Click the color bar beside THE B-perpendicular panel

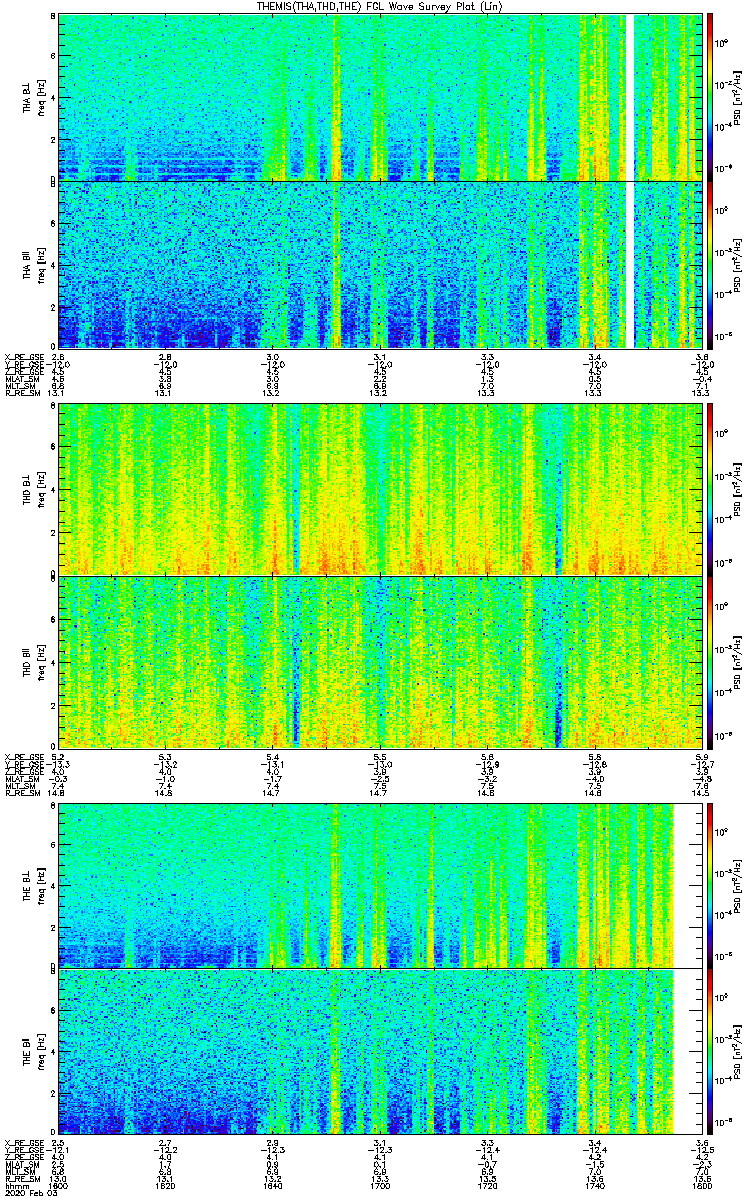click(710, 884)
